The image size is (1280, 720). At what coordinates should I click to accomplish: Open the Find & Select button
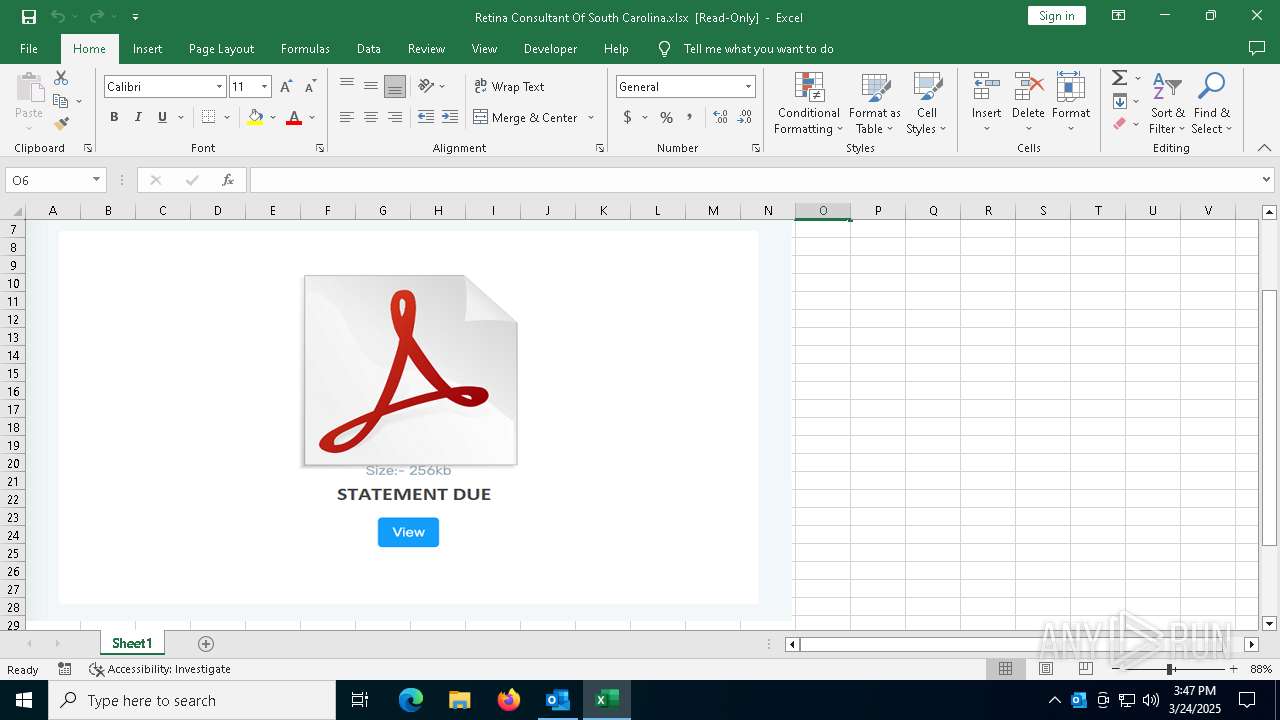[1212, 104]
